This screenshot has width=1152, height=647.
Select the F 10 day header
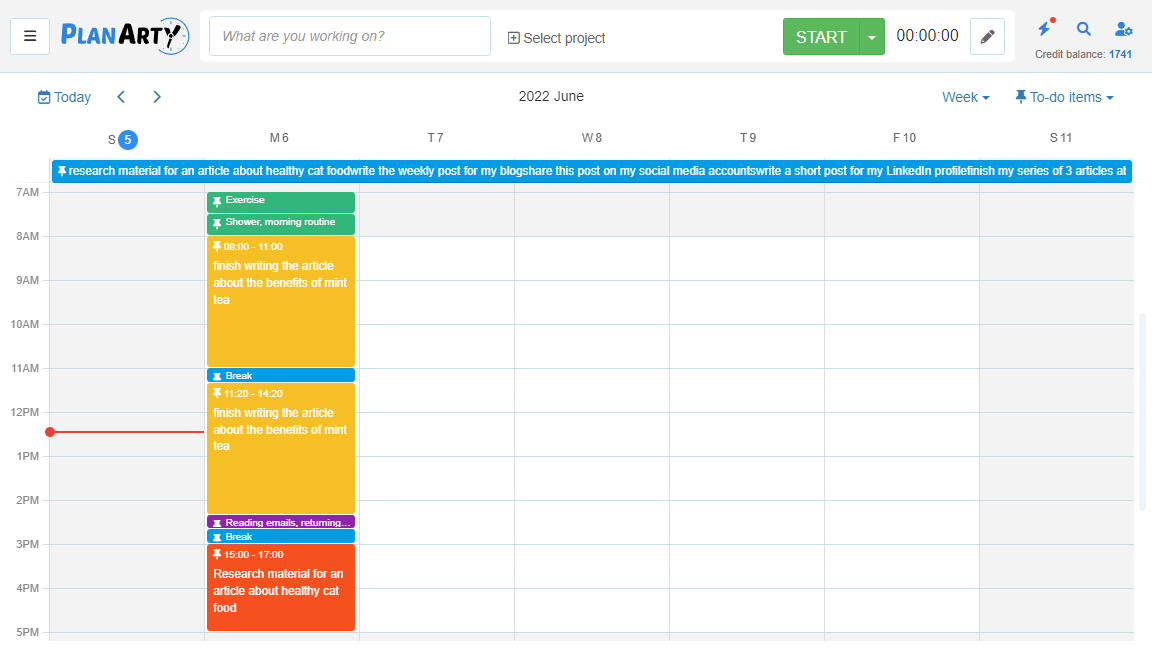[904, 138]
